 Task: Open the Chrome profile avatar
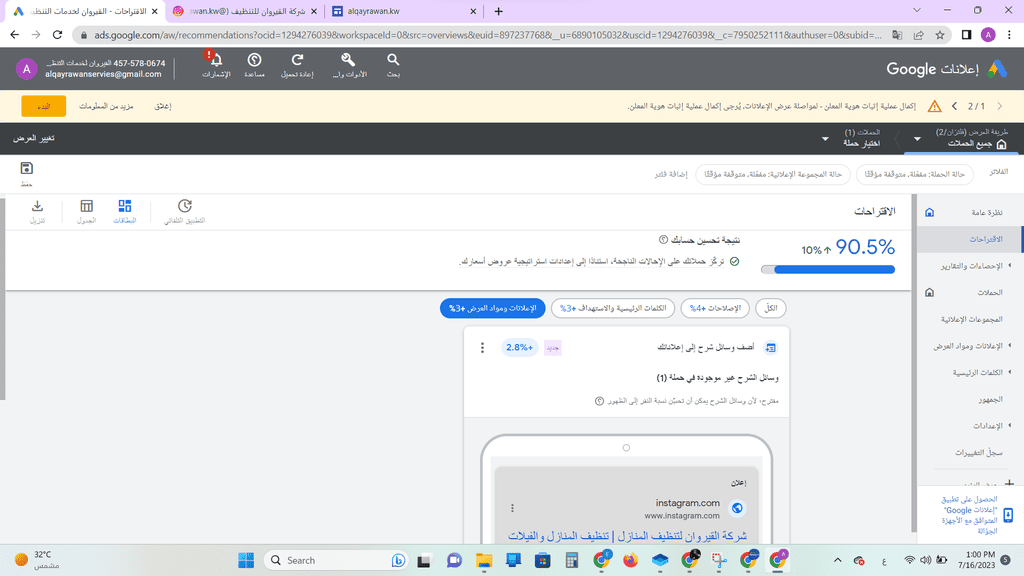pos(988,35)
